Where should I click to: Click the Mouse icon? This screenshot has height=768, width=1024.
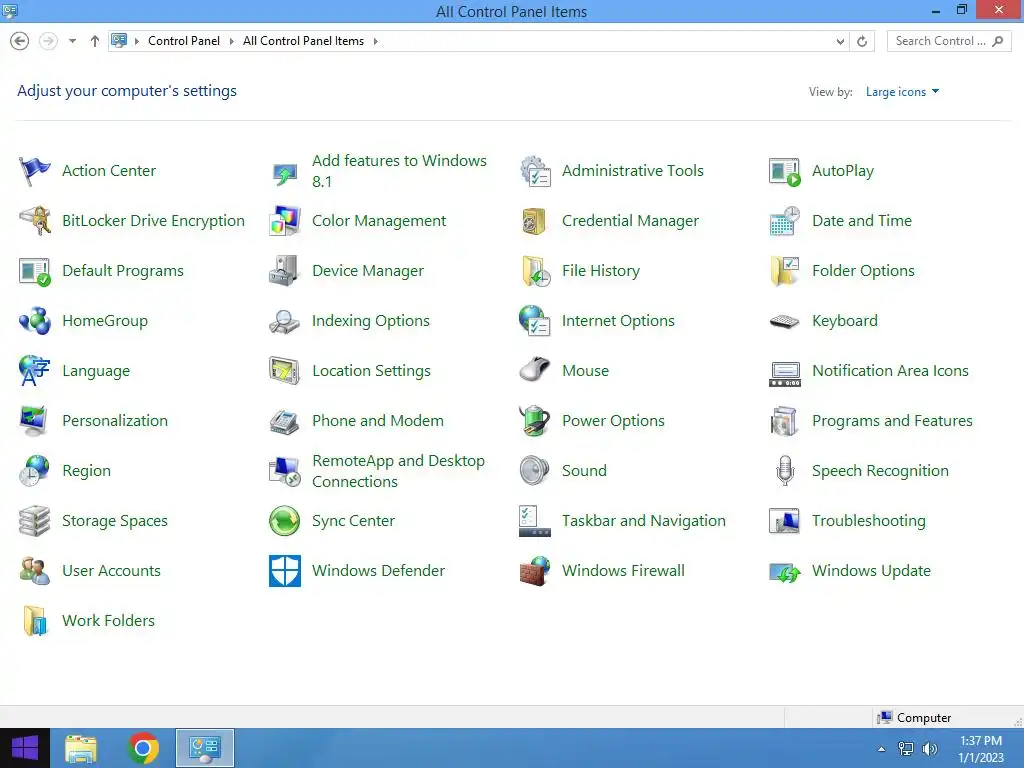coord(535,371)
